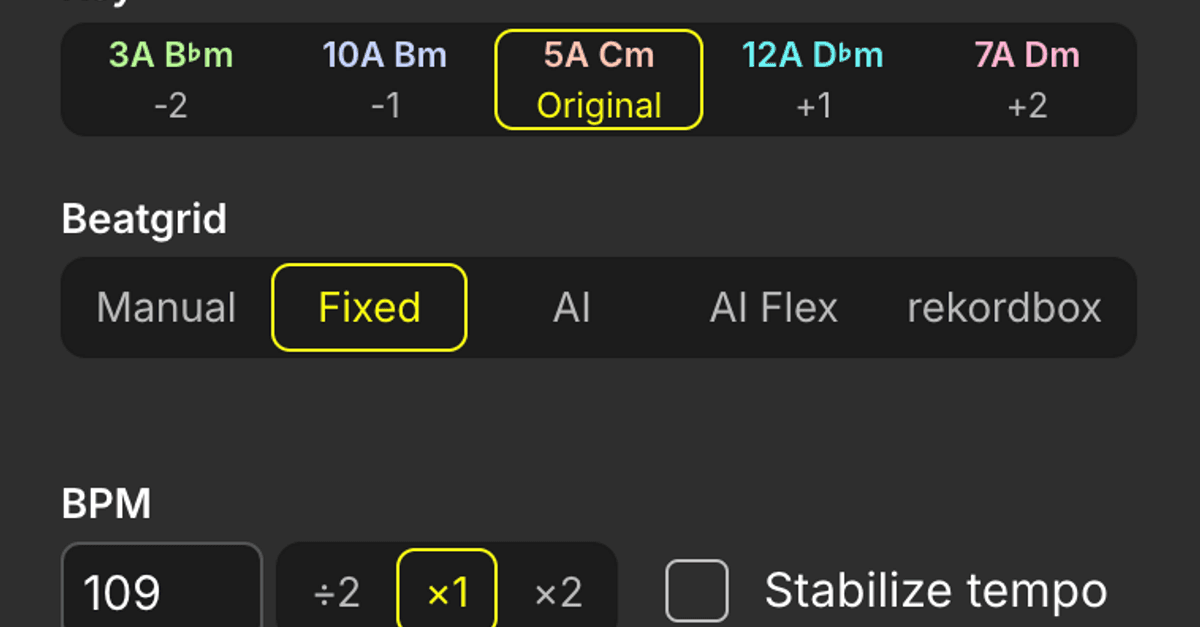Choose the AI beatgrid option

point(572,308)
